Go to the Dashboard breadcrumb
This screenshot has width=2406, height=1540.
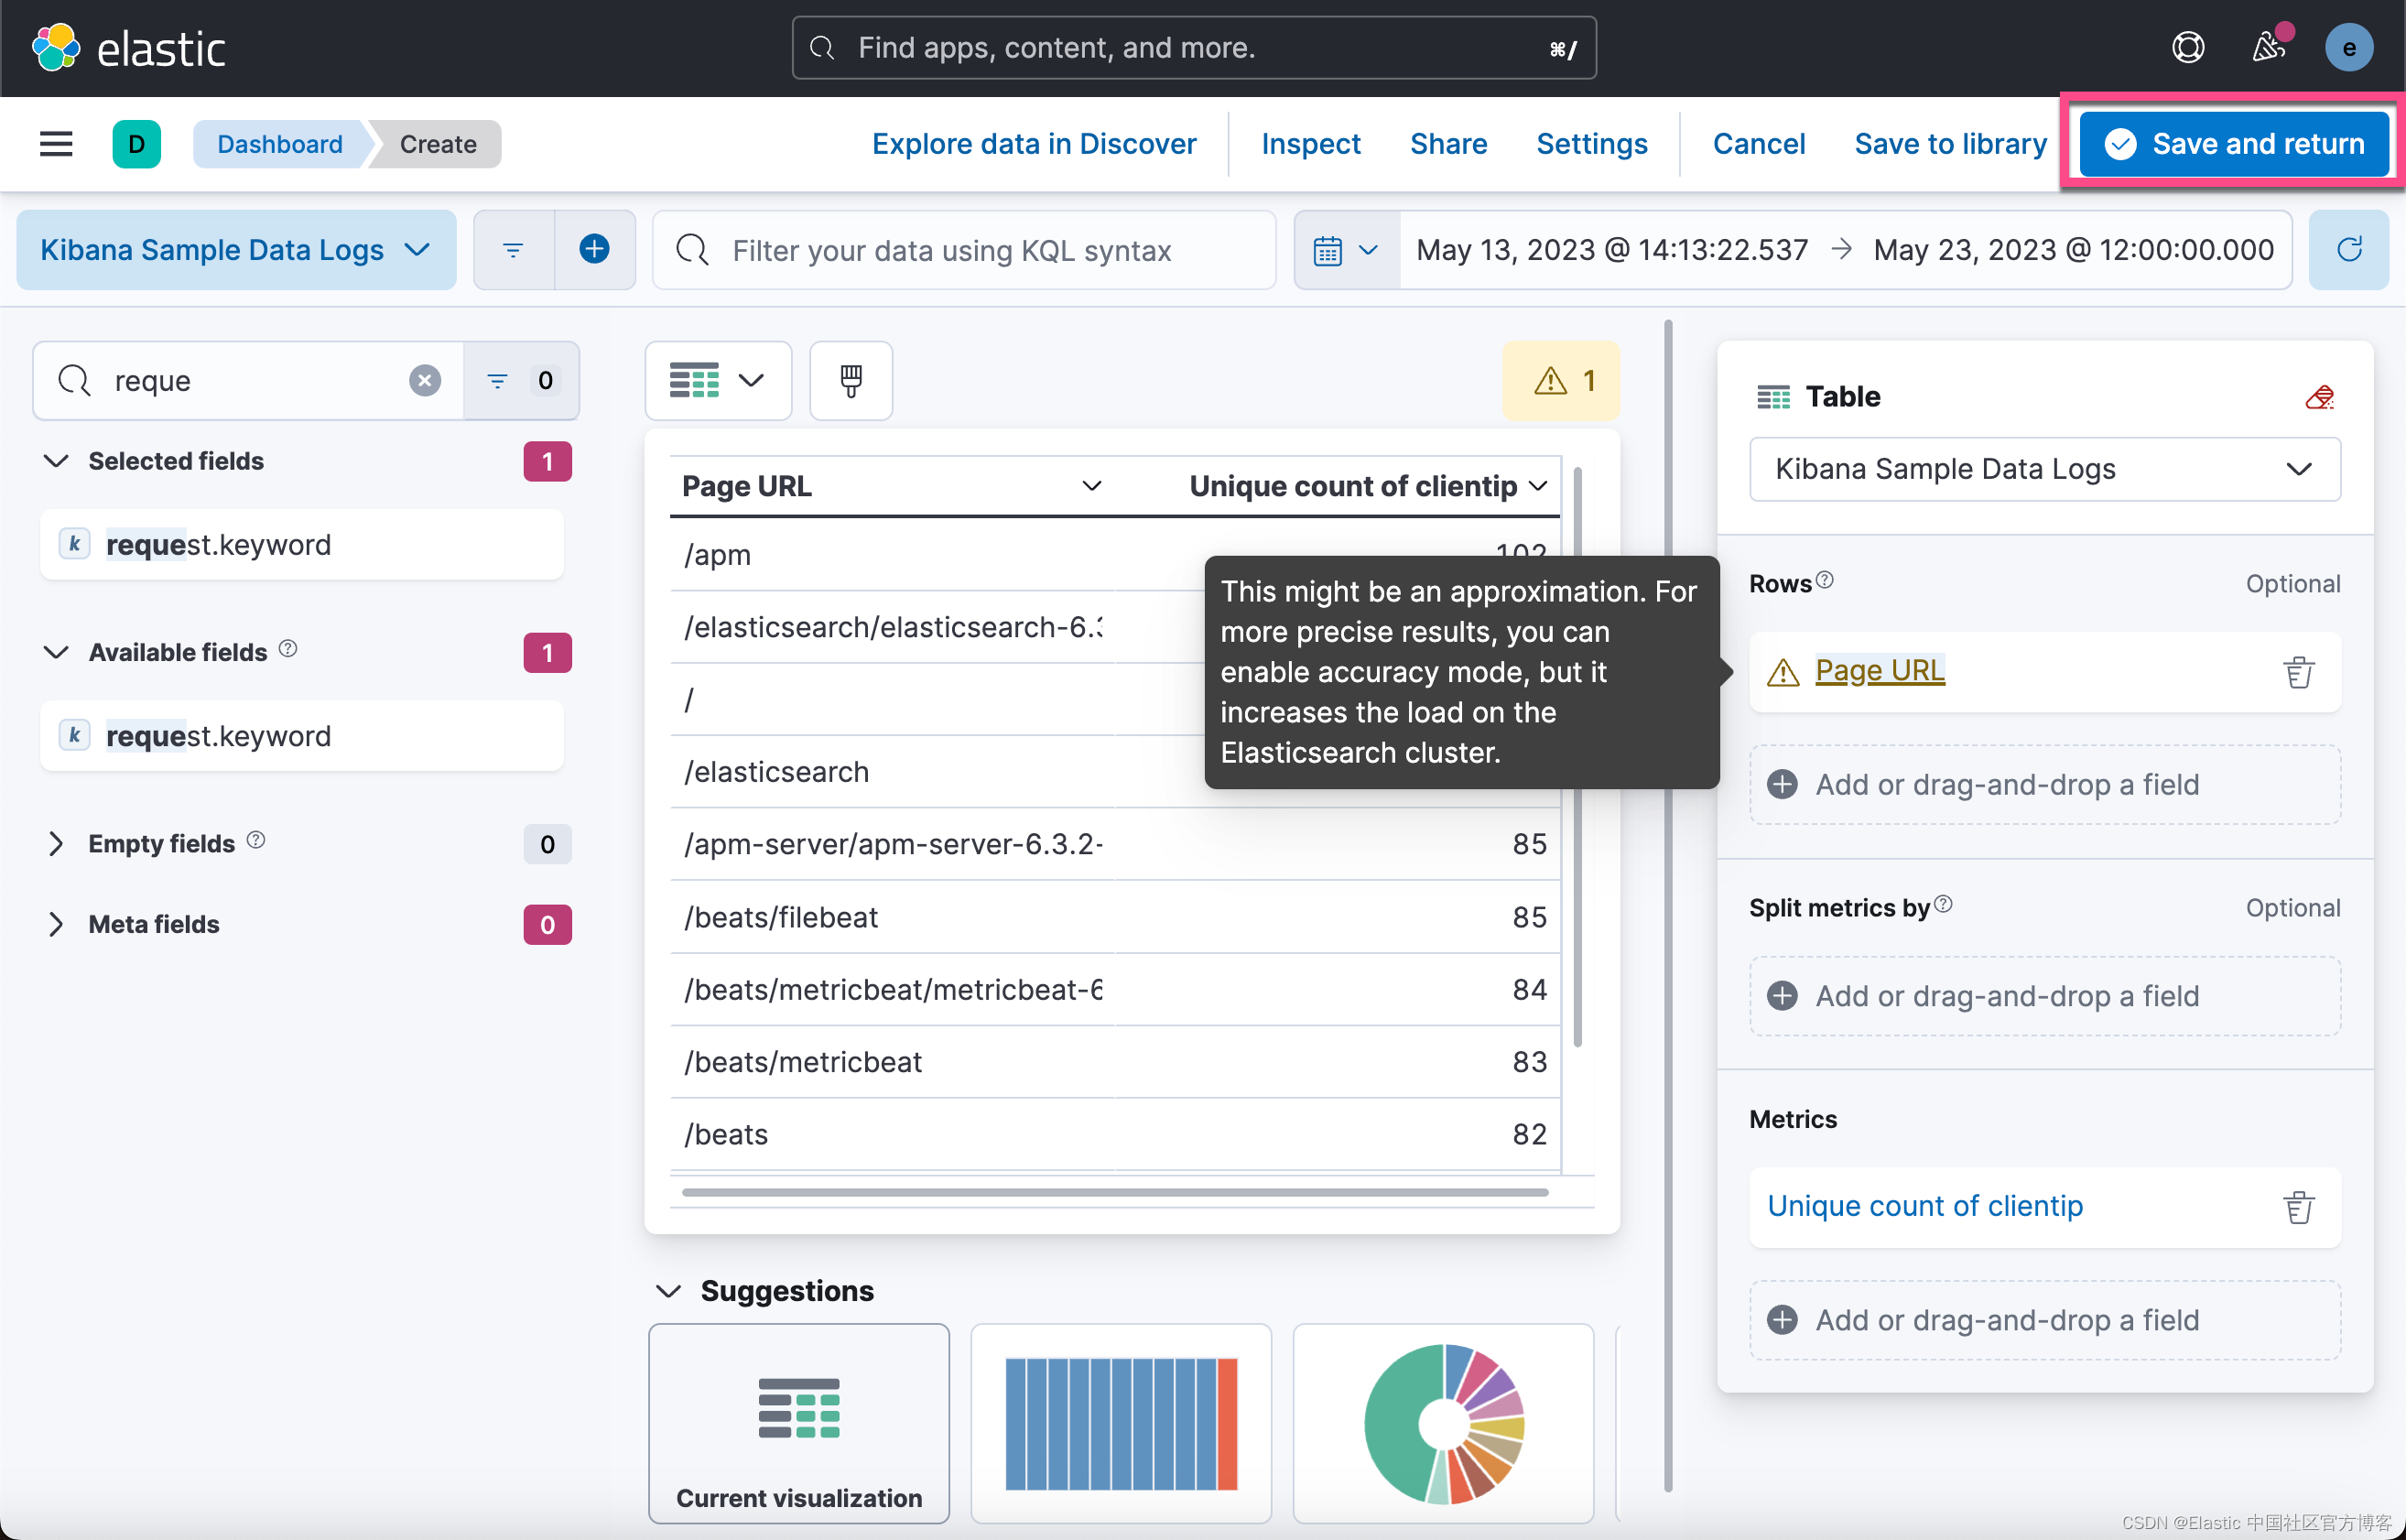click(280, 144)
